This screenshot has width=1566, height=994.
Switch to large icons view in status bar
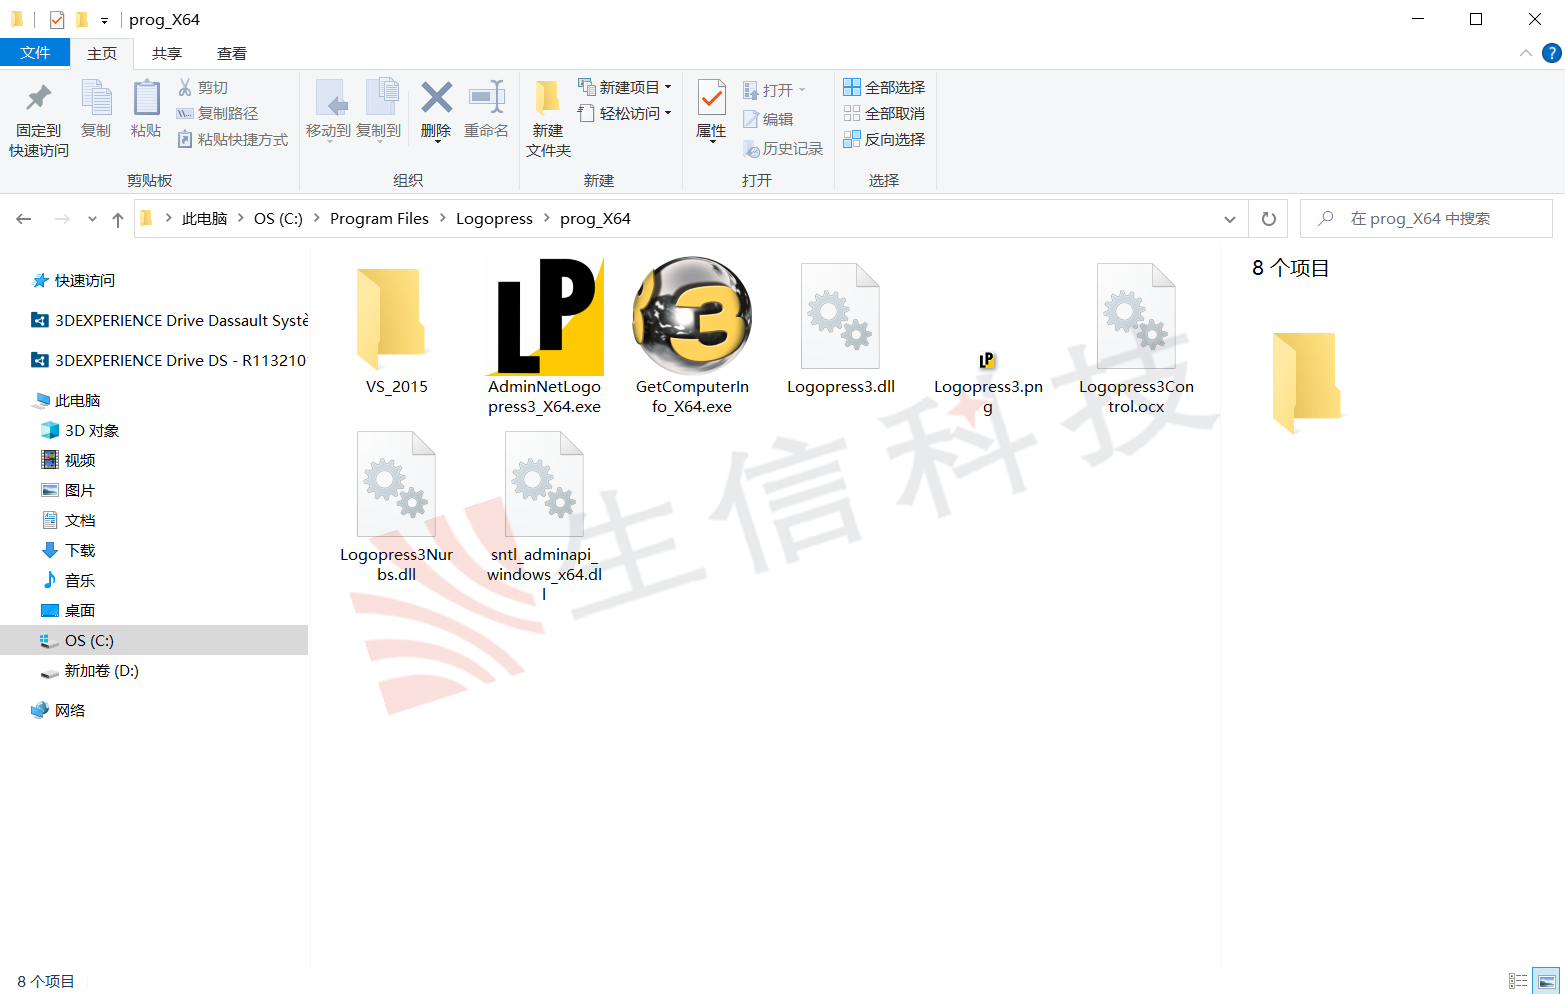[x=1547, y=981]
